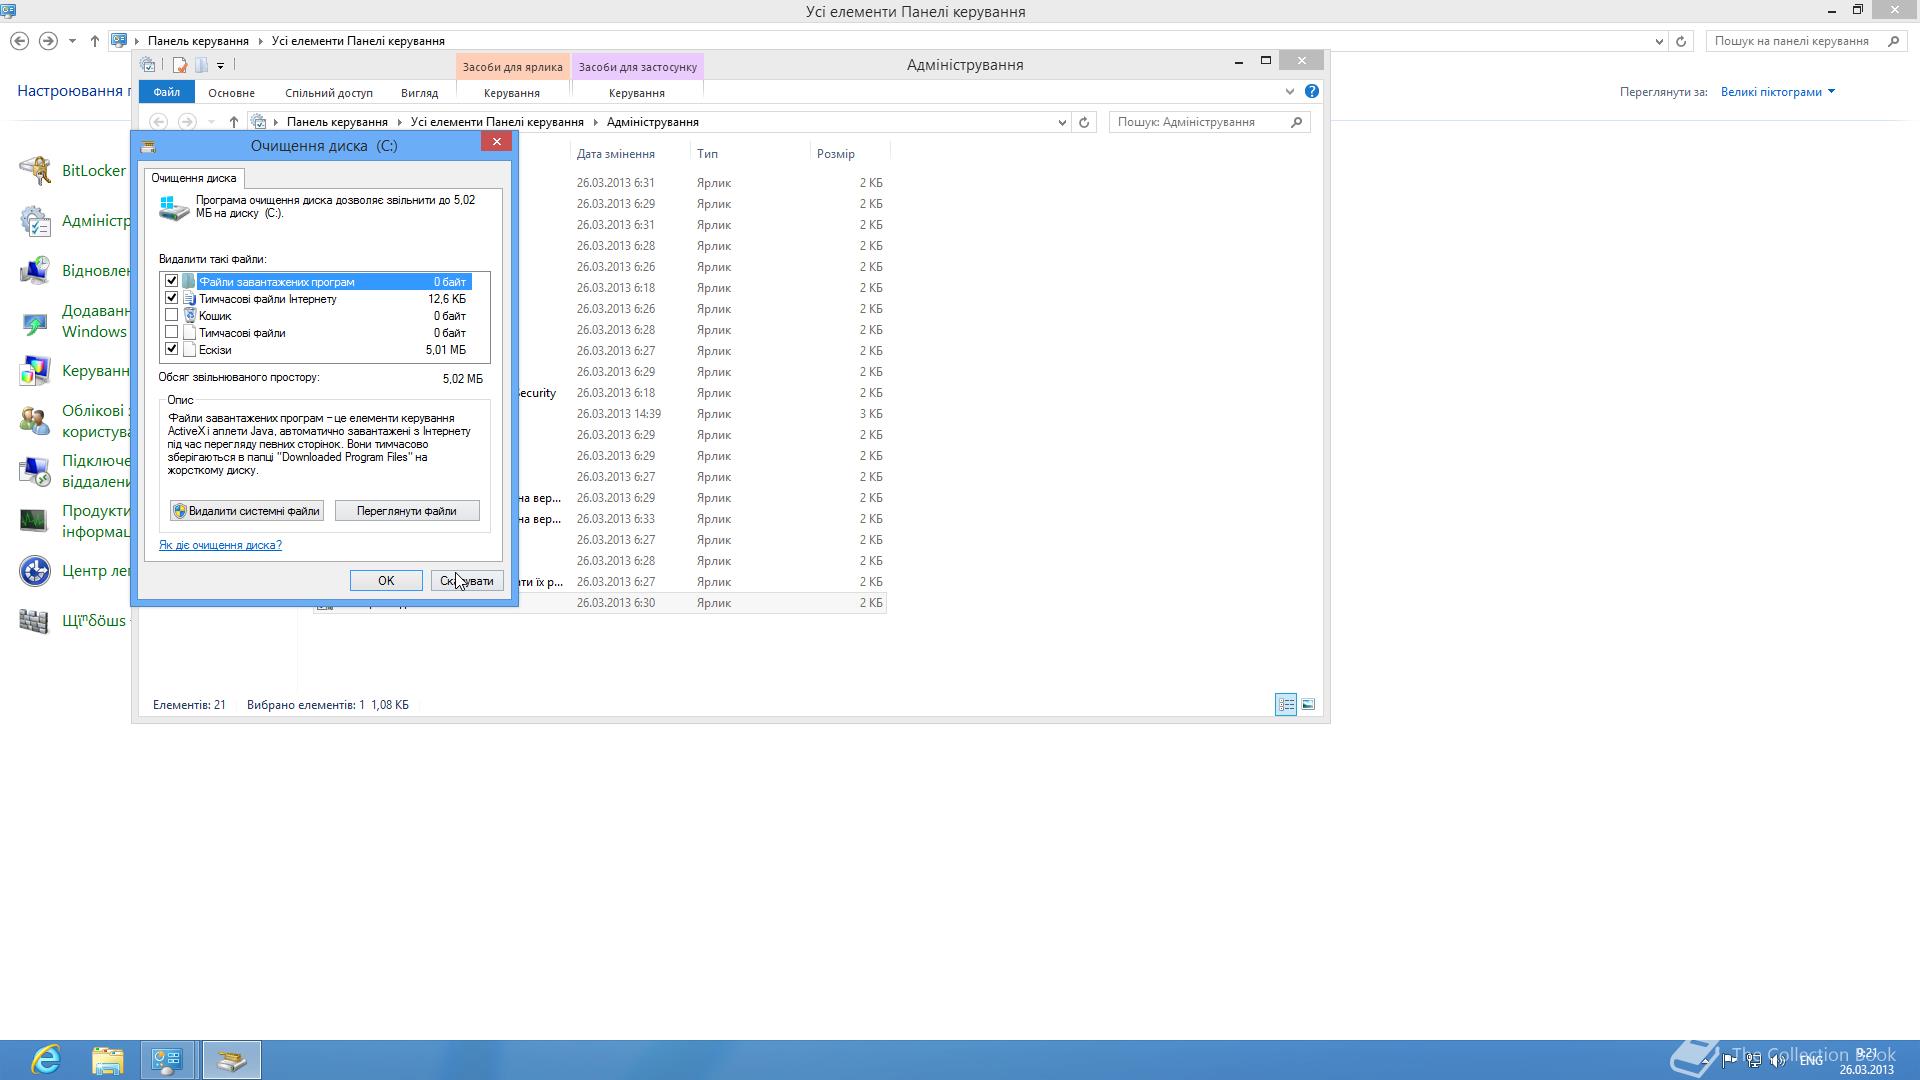Switch to details view icon in status bar

(x=1286, y=705)
